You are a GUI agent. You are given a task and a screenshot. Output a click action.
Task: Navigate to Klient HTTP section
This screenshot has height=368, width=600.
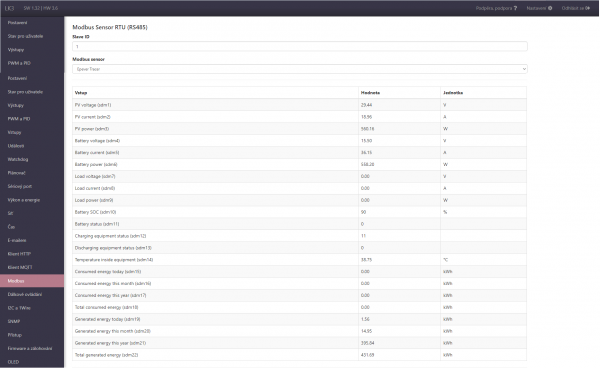click(x=19, y=254)
